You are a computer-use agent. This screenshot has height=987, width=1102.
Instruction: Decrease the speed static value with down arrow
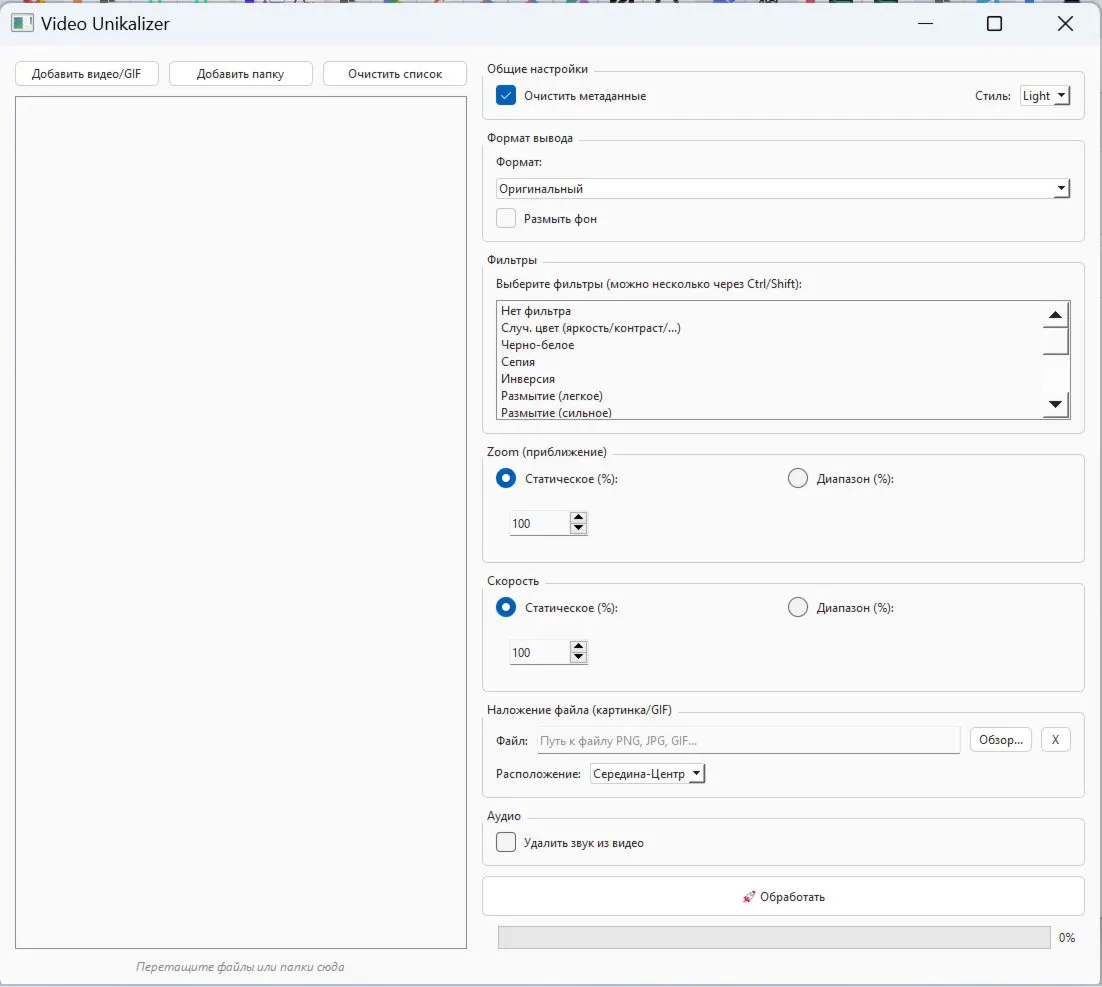tap(578, 658)
